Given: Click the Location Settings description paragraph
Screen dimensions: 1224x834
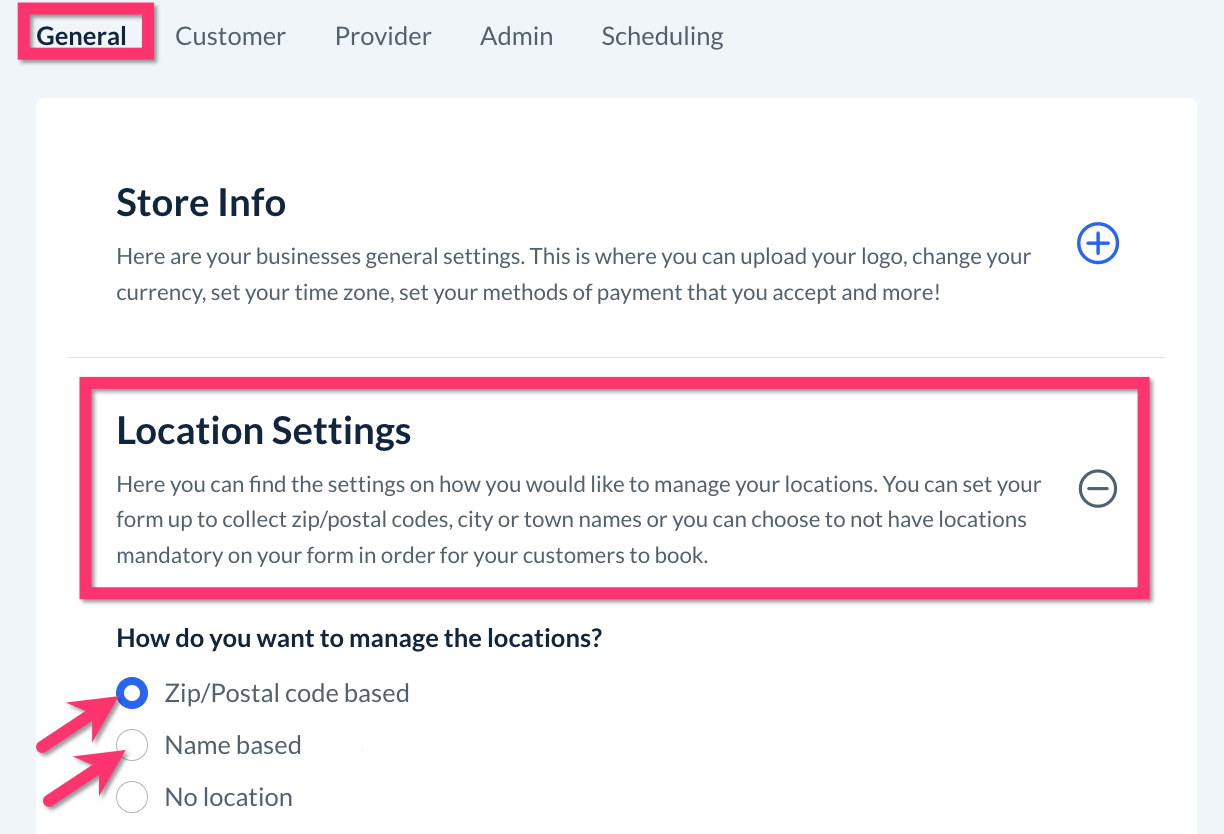Looking at the screenshot, I should (x=578, y=520).
